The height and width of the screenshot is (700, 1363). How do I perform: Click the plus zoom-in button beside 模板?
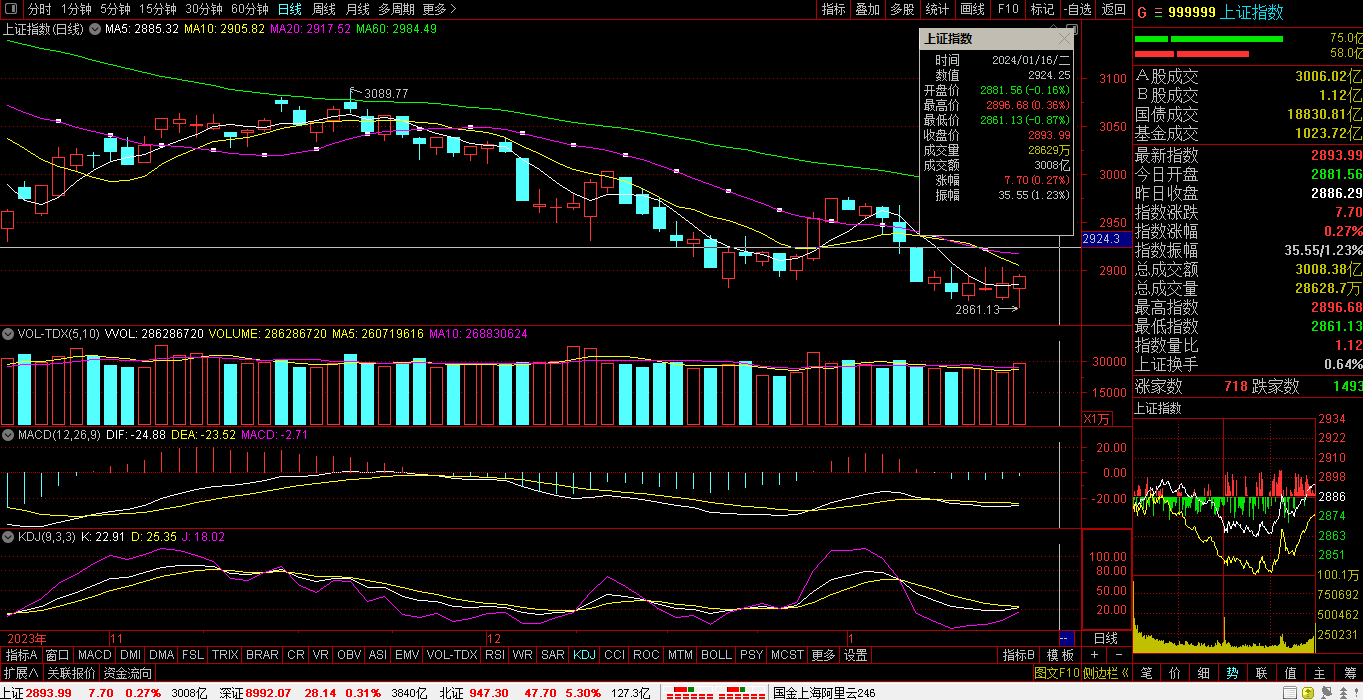click(1093, 655)
